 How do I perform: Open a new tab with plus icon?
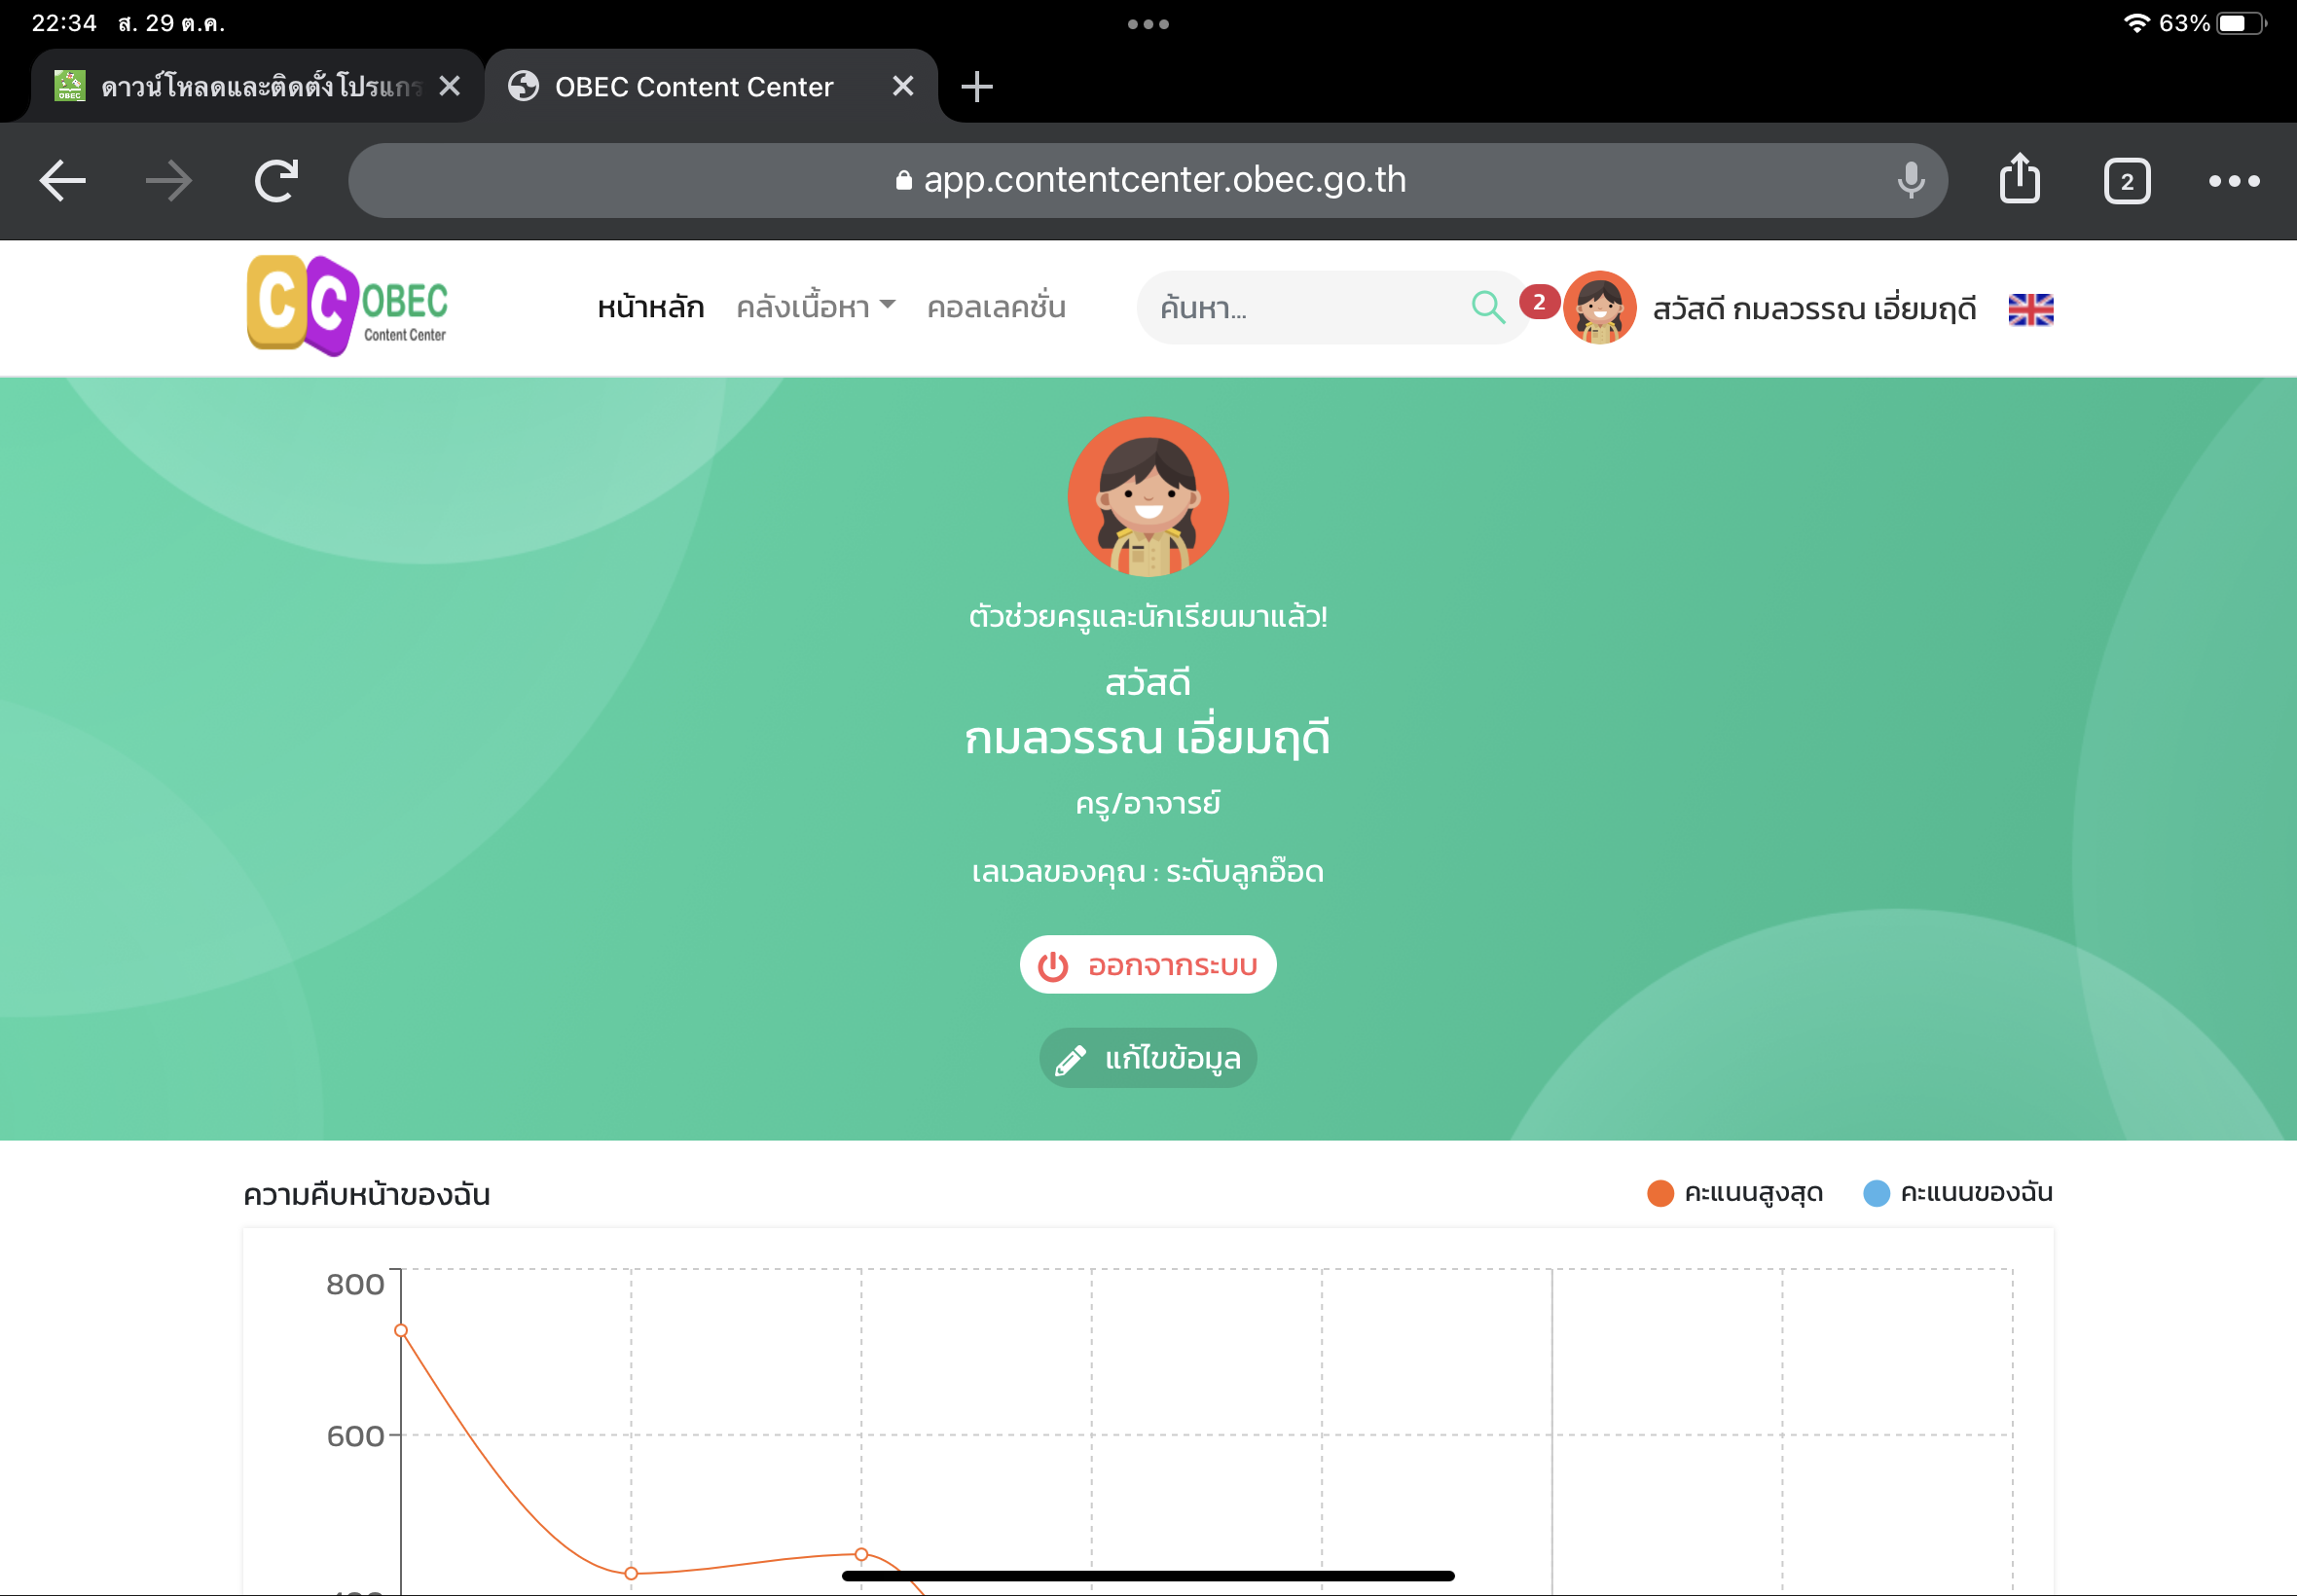(x=976, y=87)
